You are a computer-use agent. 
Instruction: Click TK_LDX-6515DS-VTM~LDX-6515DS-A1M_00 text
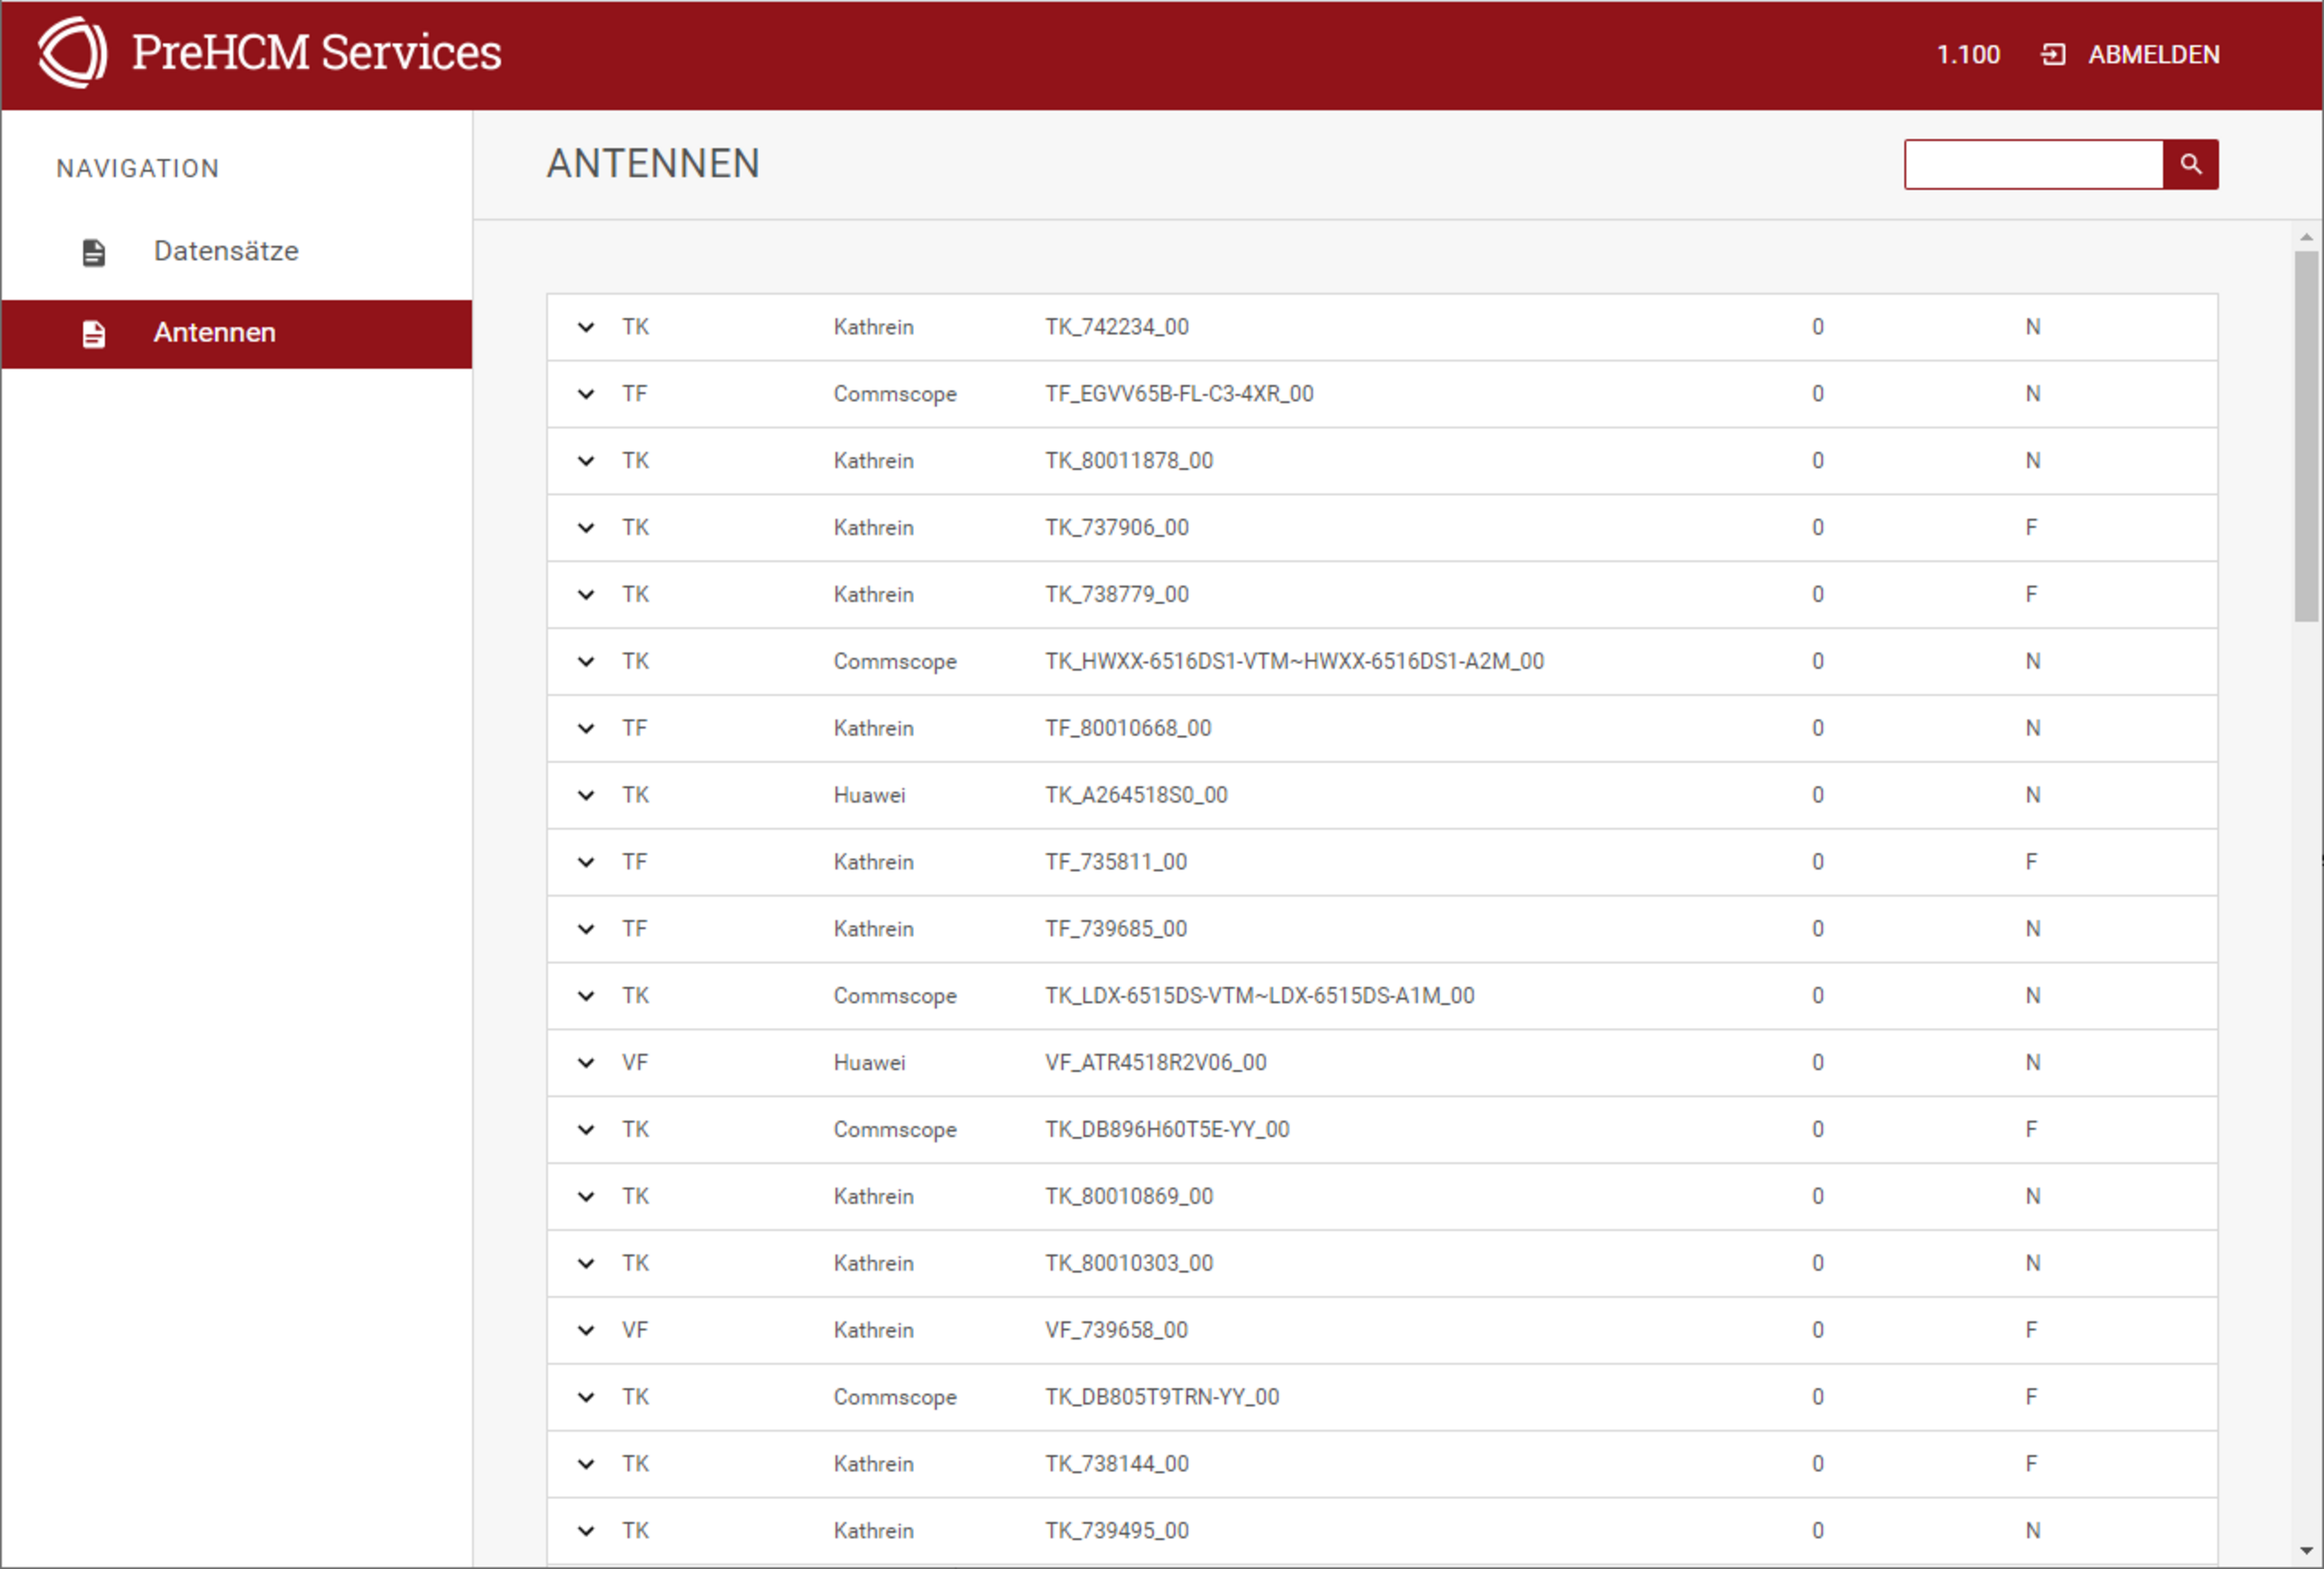point(1260,996)
